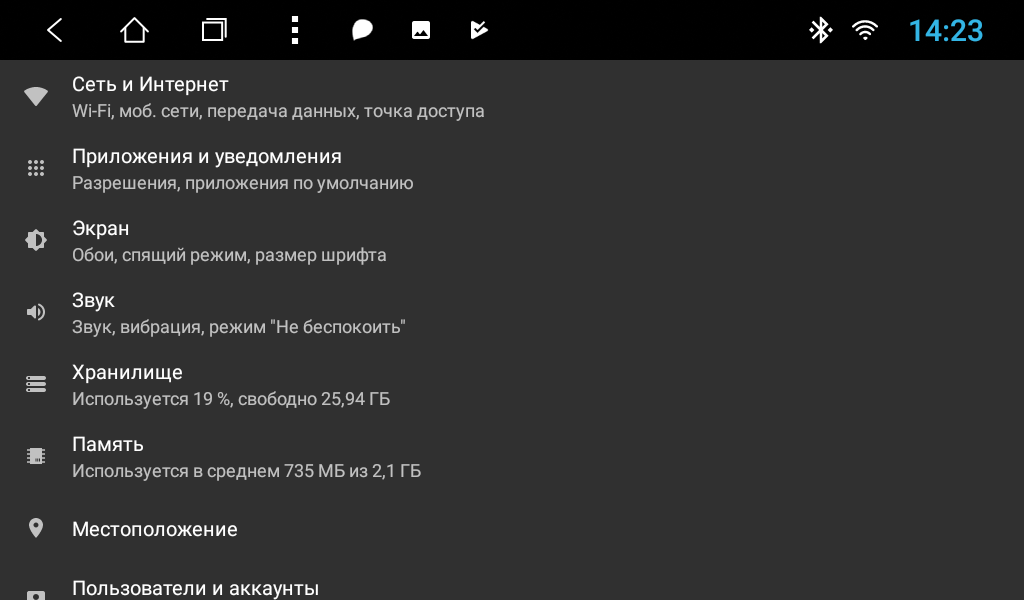Tap the Wi-Fi status icon
Viewport: 1024px width, 600px height.
[x=865, y=30]
